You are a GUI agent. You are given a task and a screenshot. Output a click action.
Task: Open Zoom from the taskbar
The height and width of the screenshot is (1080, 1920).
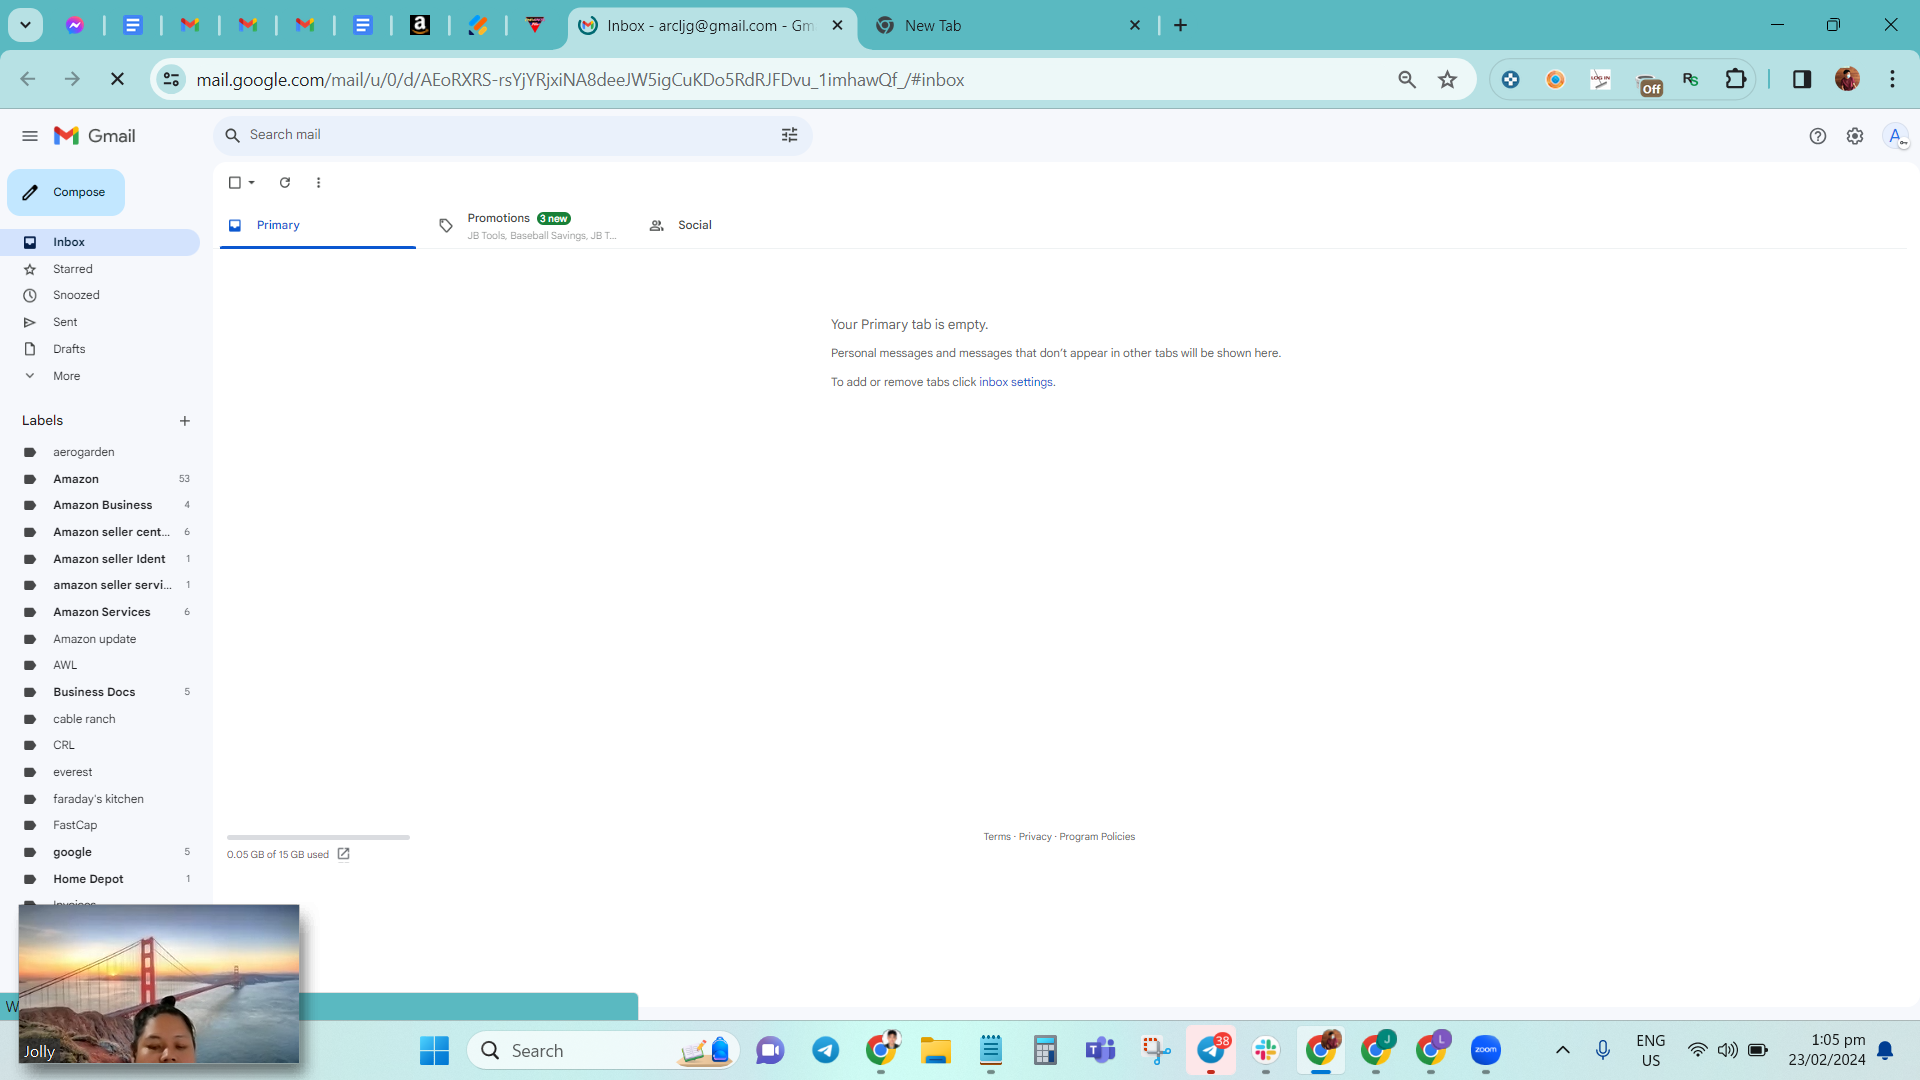coord(1485,1050)
